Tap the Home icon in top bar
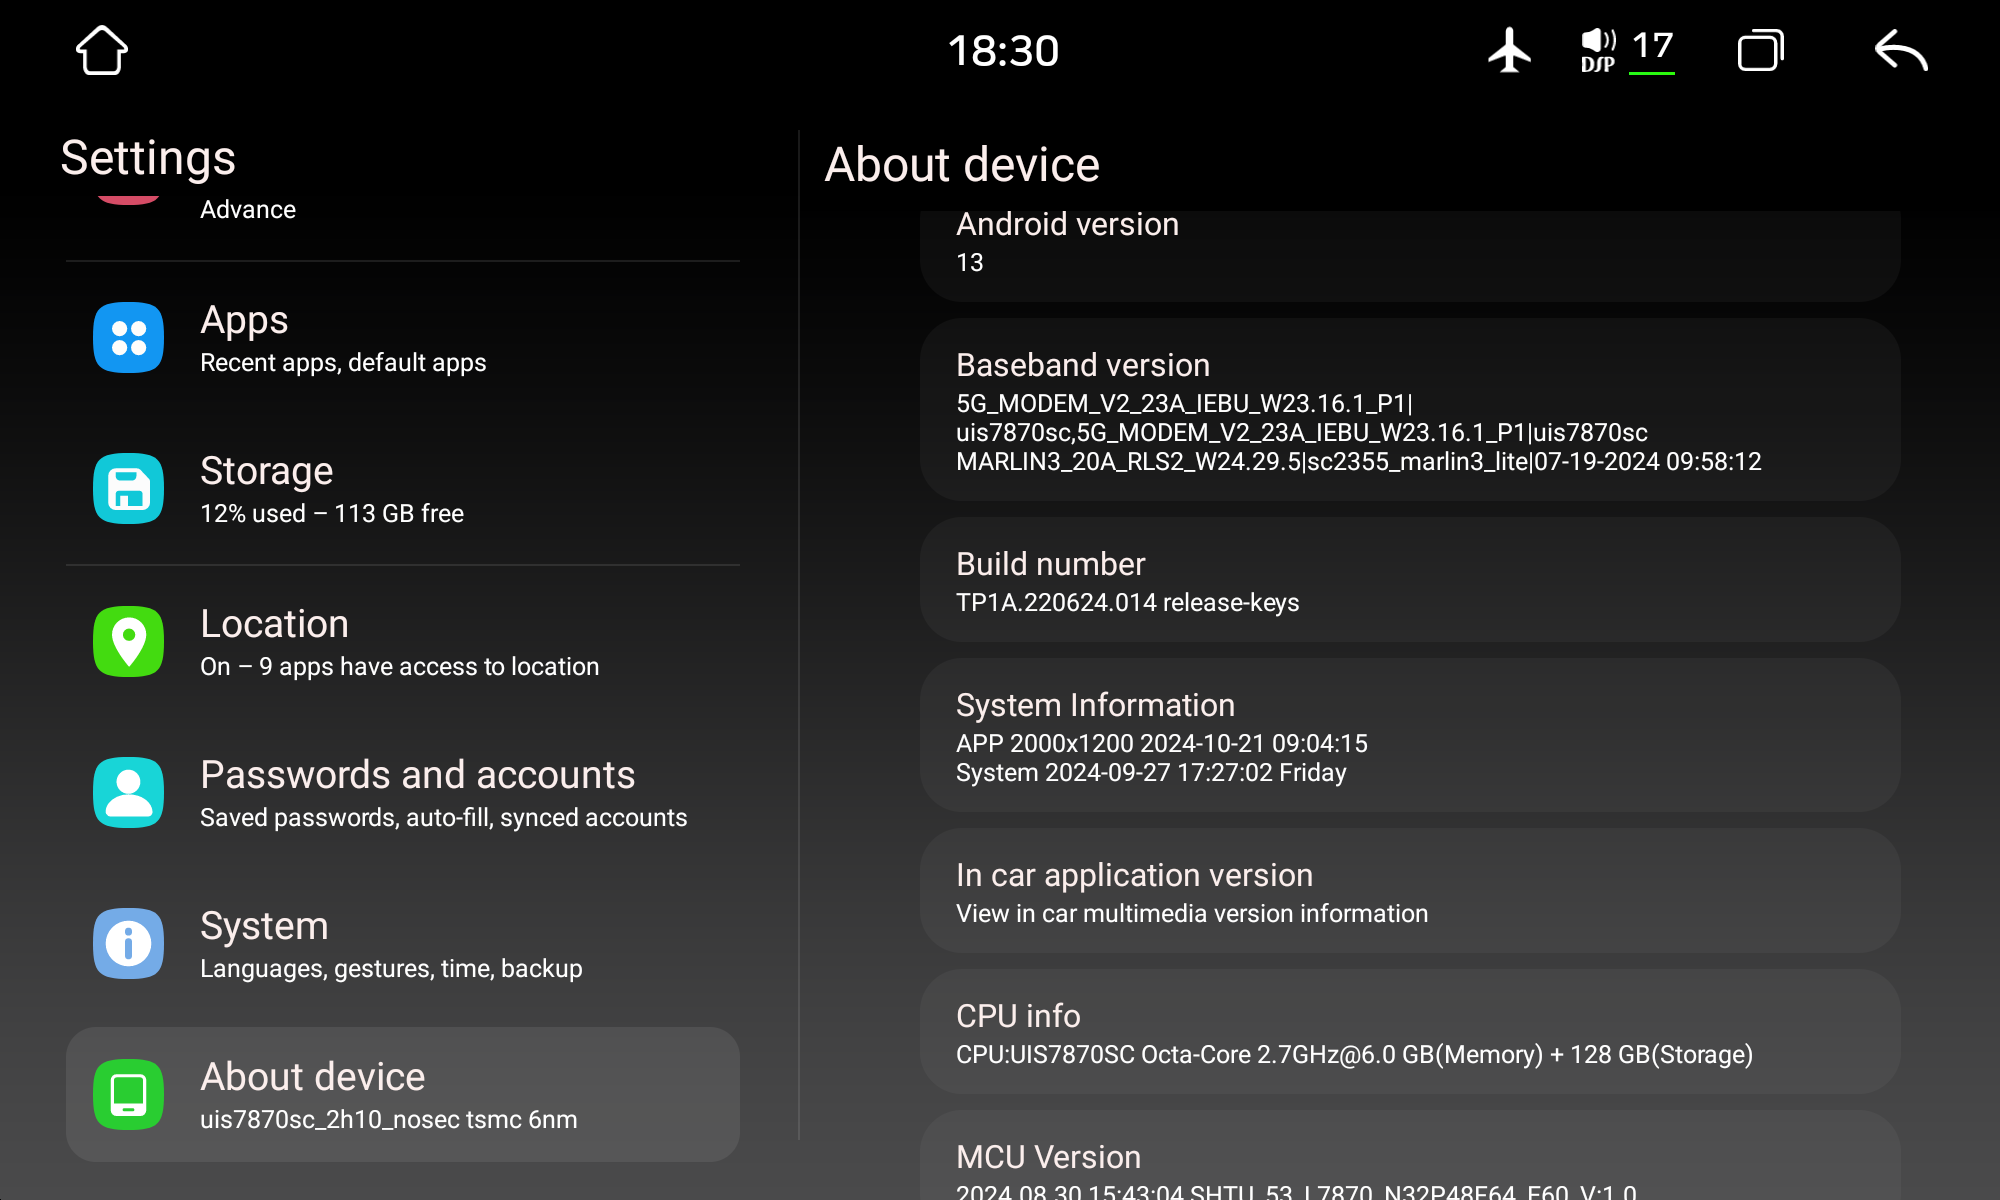Screen dimensions: 2000x1200 pos(102,50)
